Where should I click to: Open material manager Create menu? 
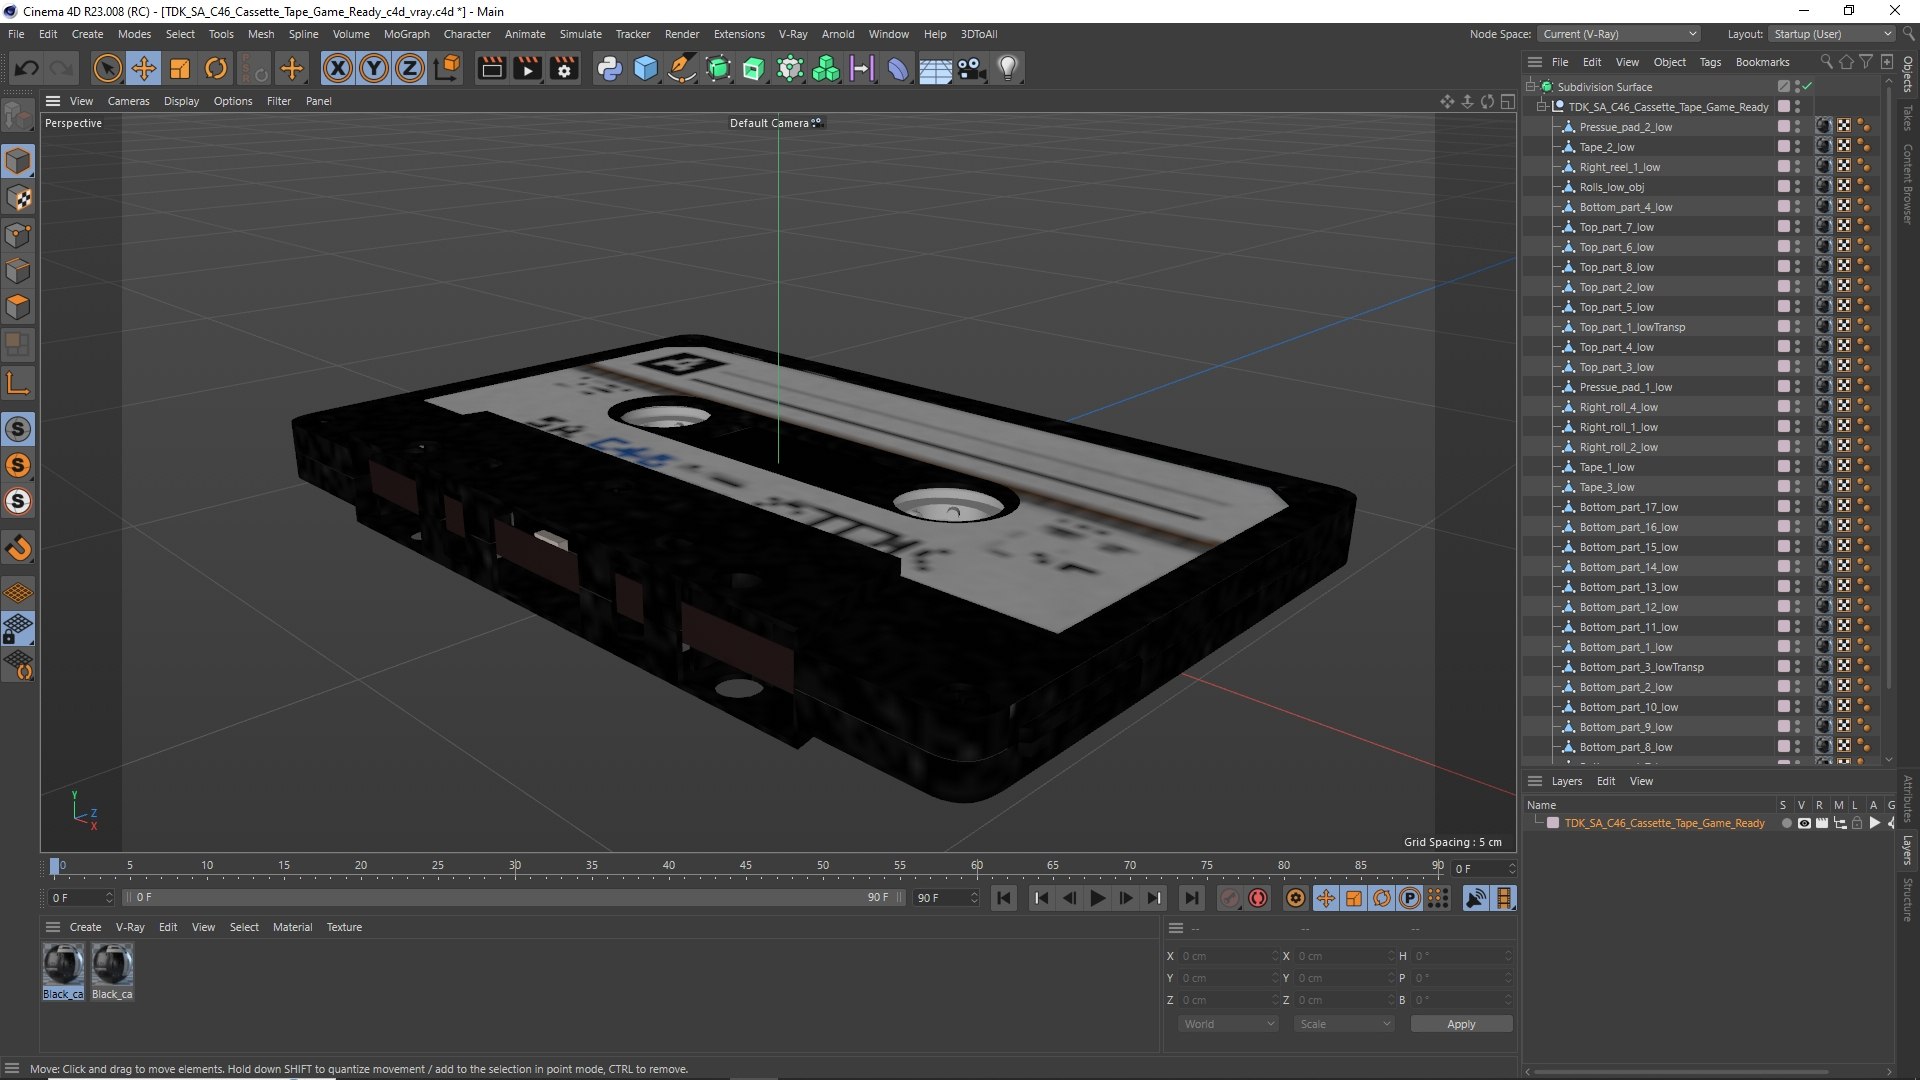pyautogui.click(x=85, y=927)
